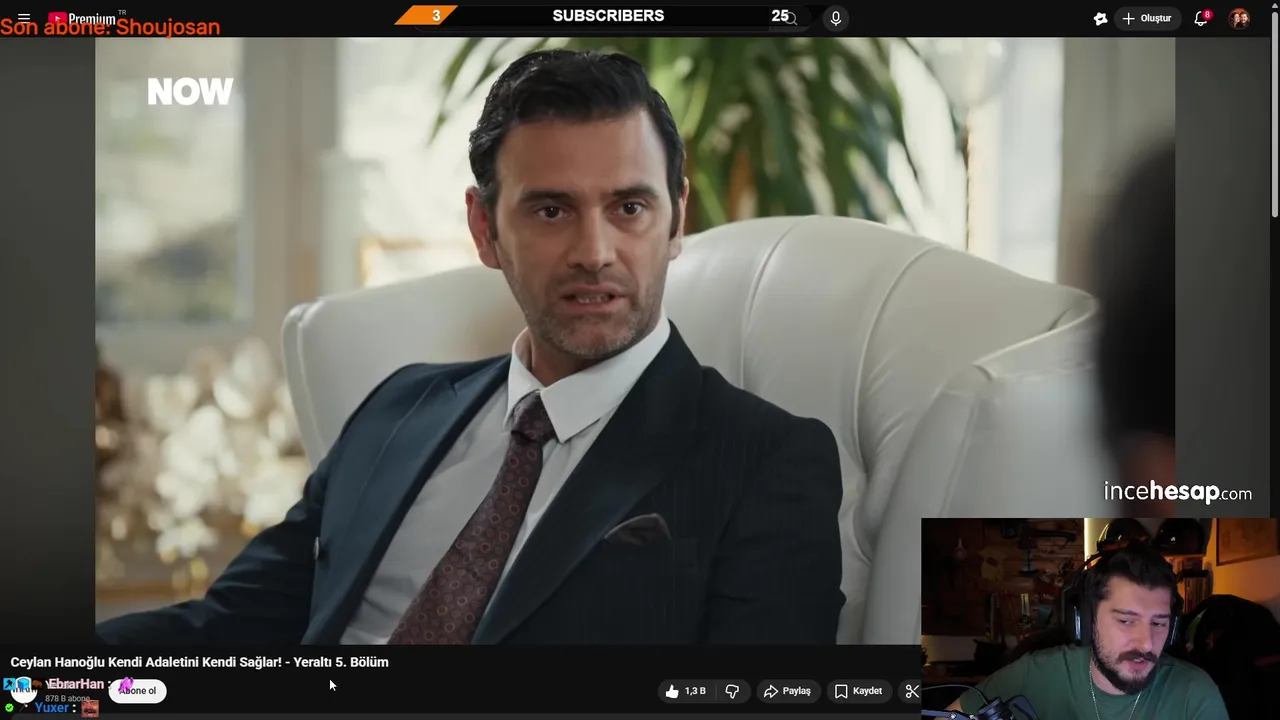Start voice search with microphone icon

coord(836,18)
